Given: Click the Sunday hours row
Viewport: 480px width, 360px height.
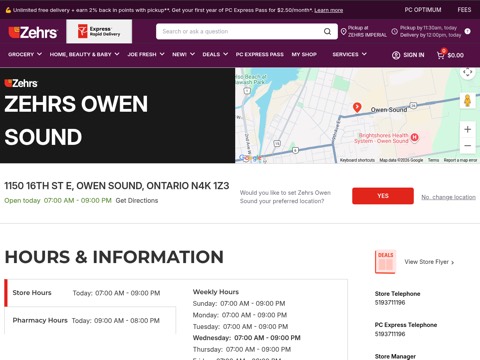Looking at the screenshot, I should tap(239, 303).
